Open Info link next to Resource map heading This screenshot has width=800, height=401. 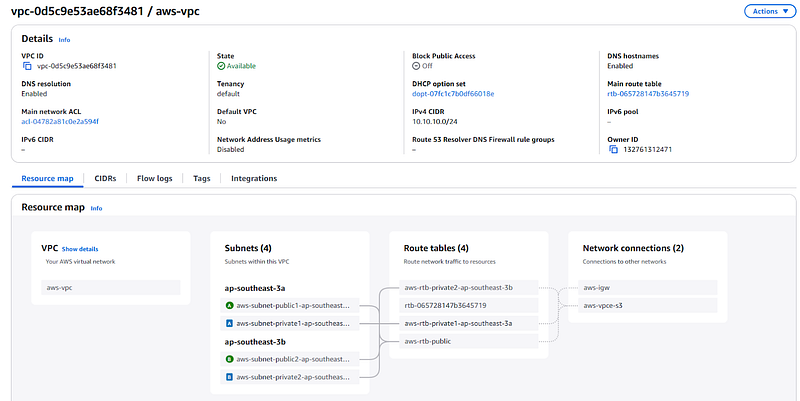click(x=96, y=208)
